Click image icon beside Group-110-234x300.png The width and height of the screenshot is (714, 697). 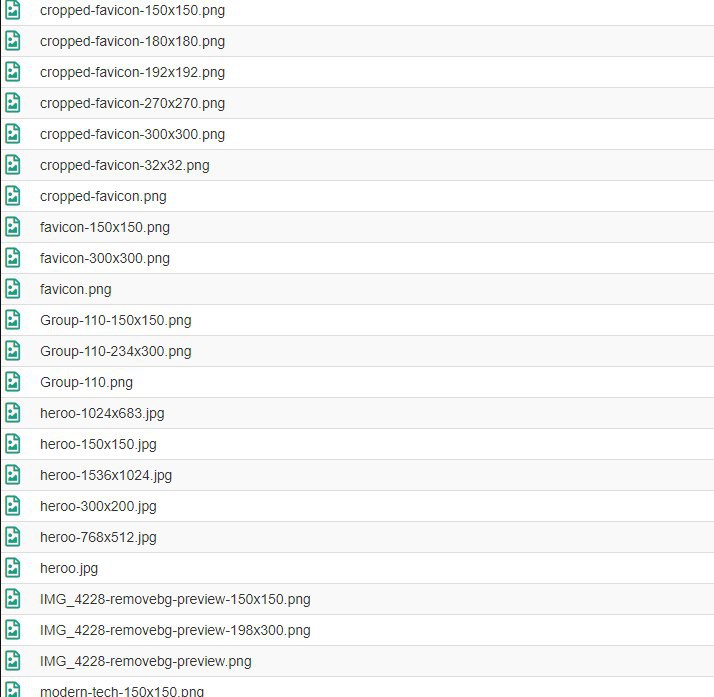tap(13, 351)
